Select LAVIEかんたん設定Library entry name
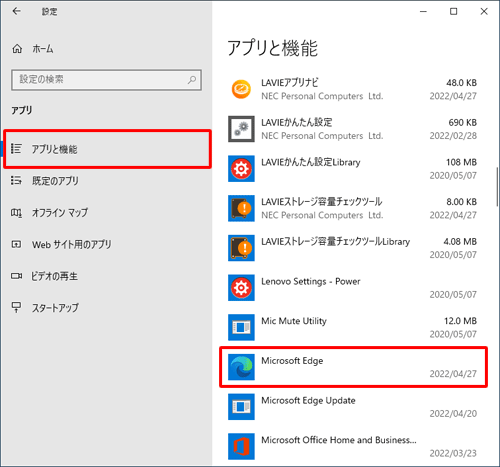 pos(311,162)
